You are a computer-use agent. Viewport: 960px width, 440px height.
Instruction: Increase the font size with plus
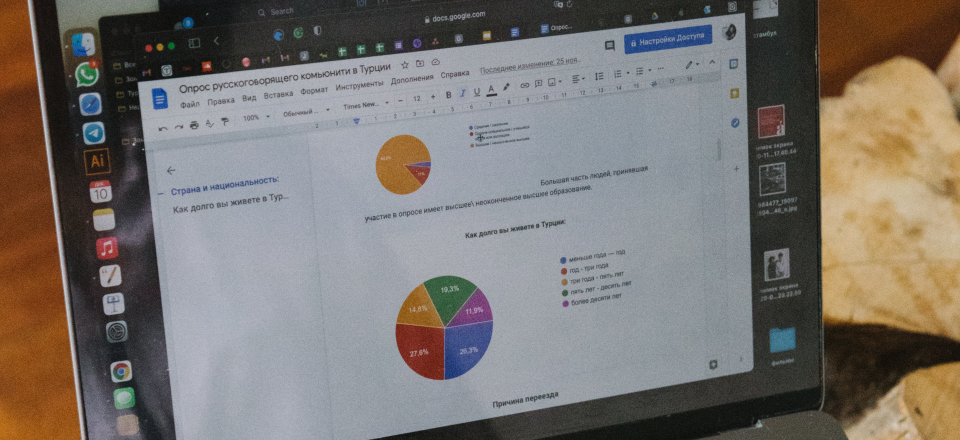(x=433, y=97)
